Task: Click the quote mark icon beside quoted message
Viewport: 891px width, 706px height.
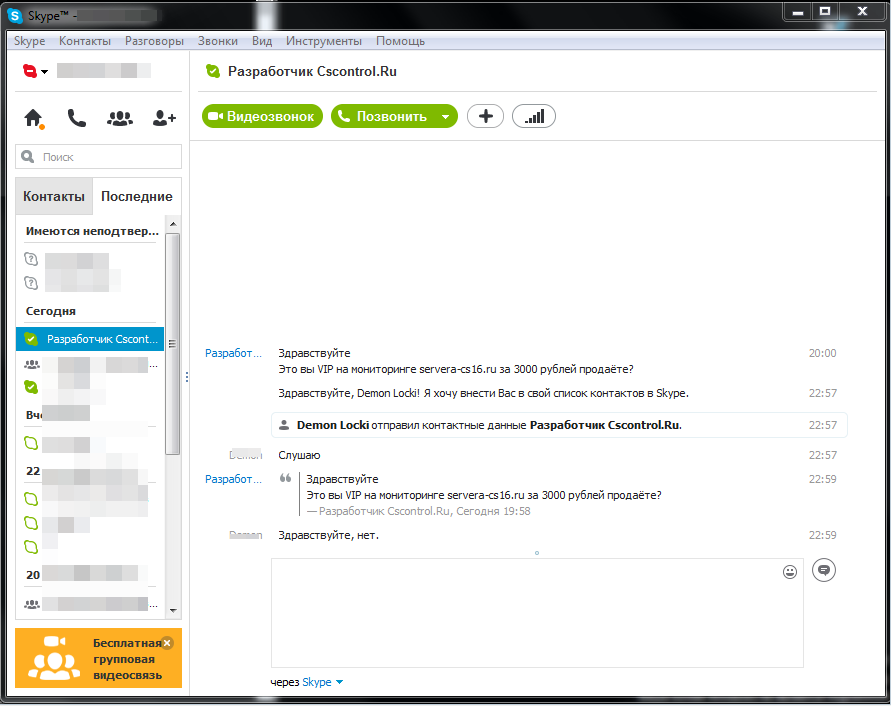Action: click(x=285, y=479)
